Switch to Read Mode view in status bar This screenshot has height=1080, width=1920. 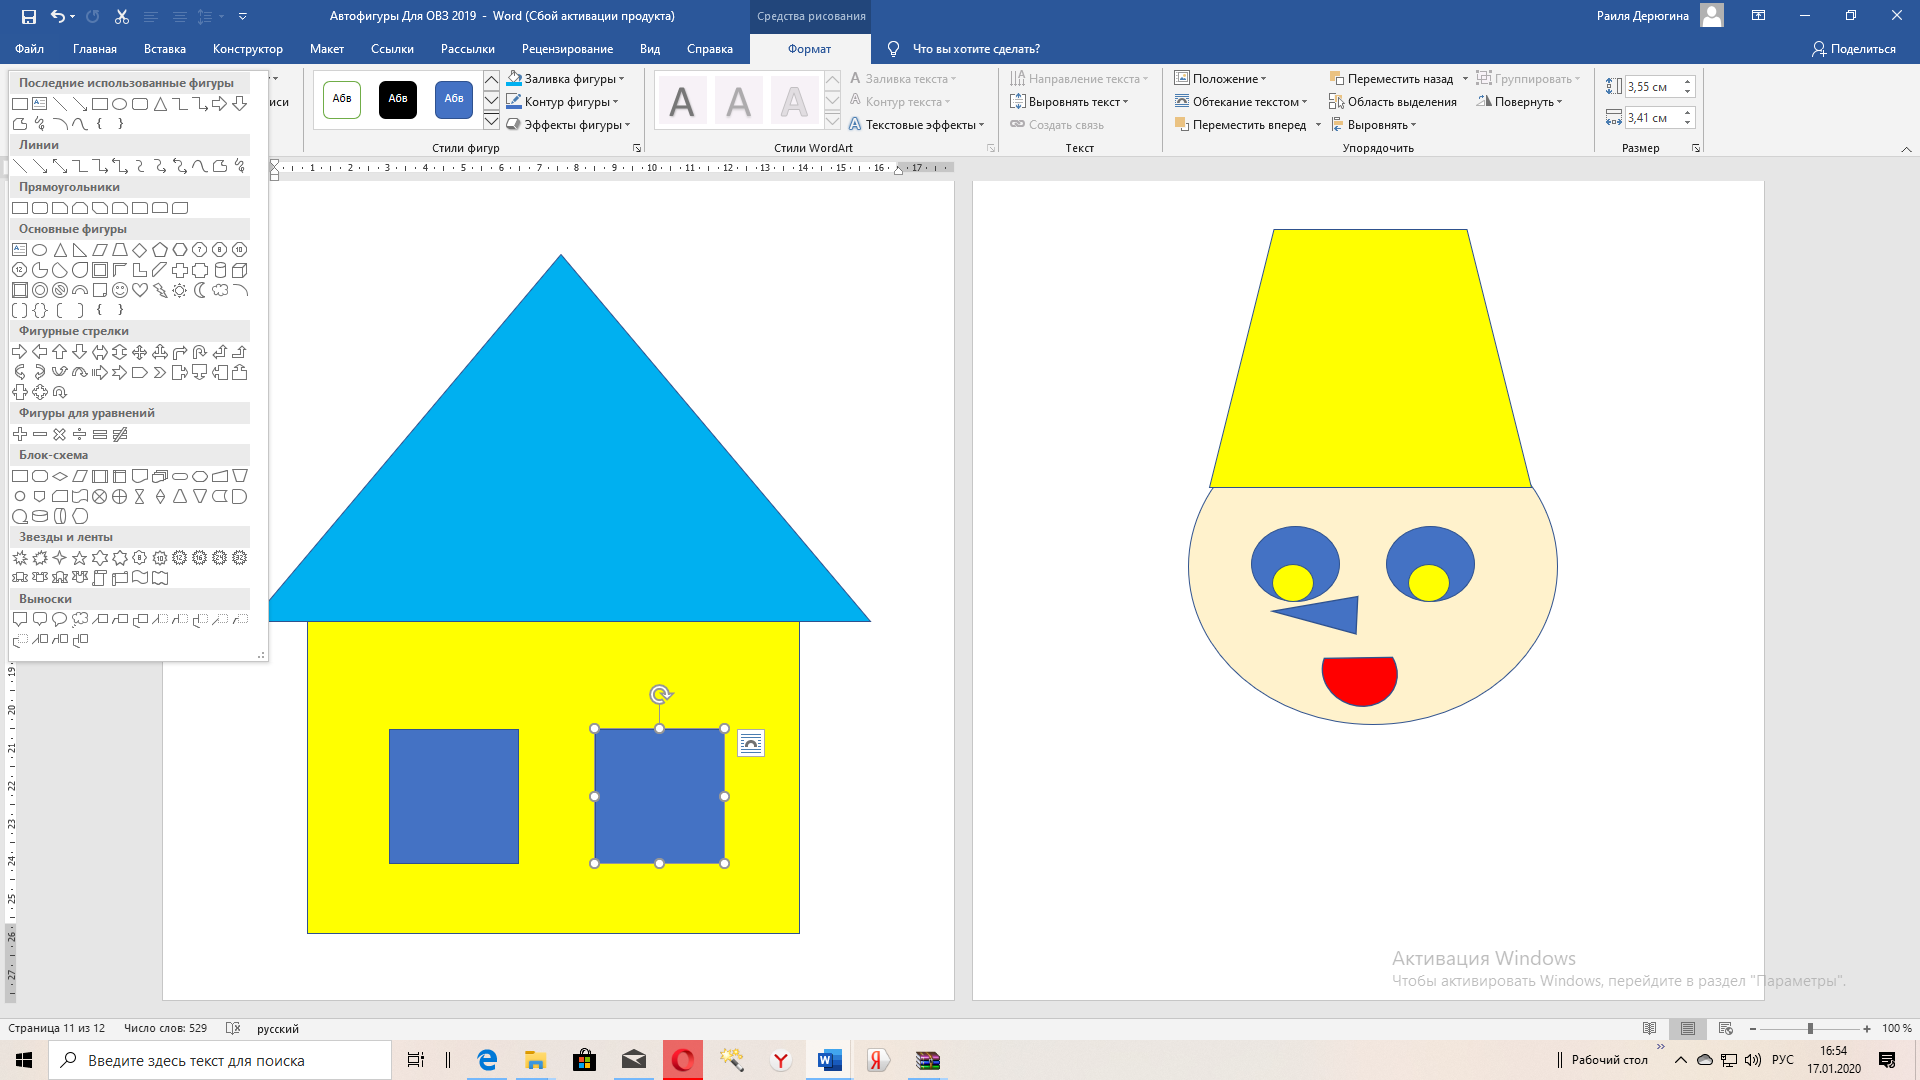[x=1650, y=1028]
